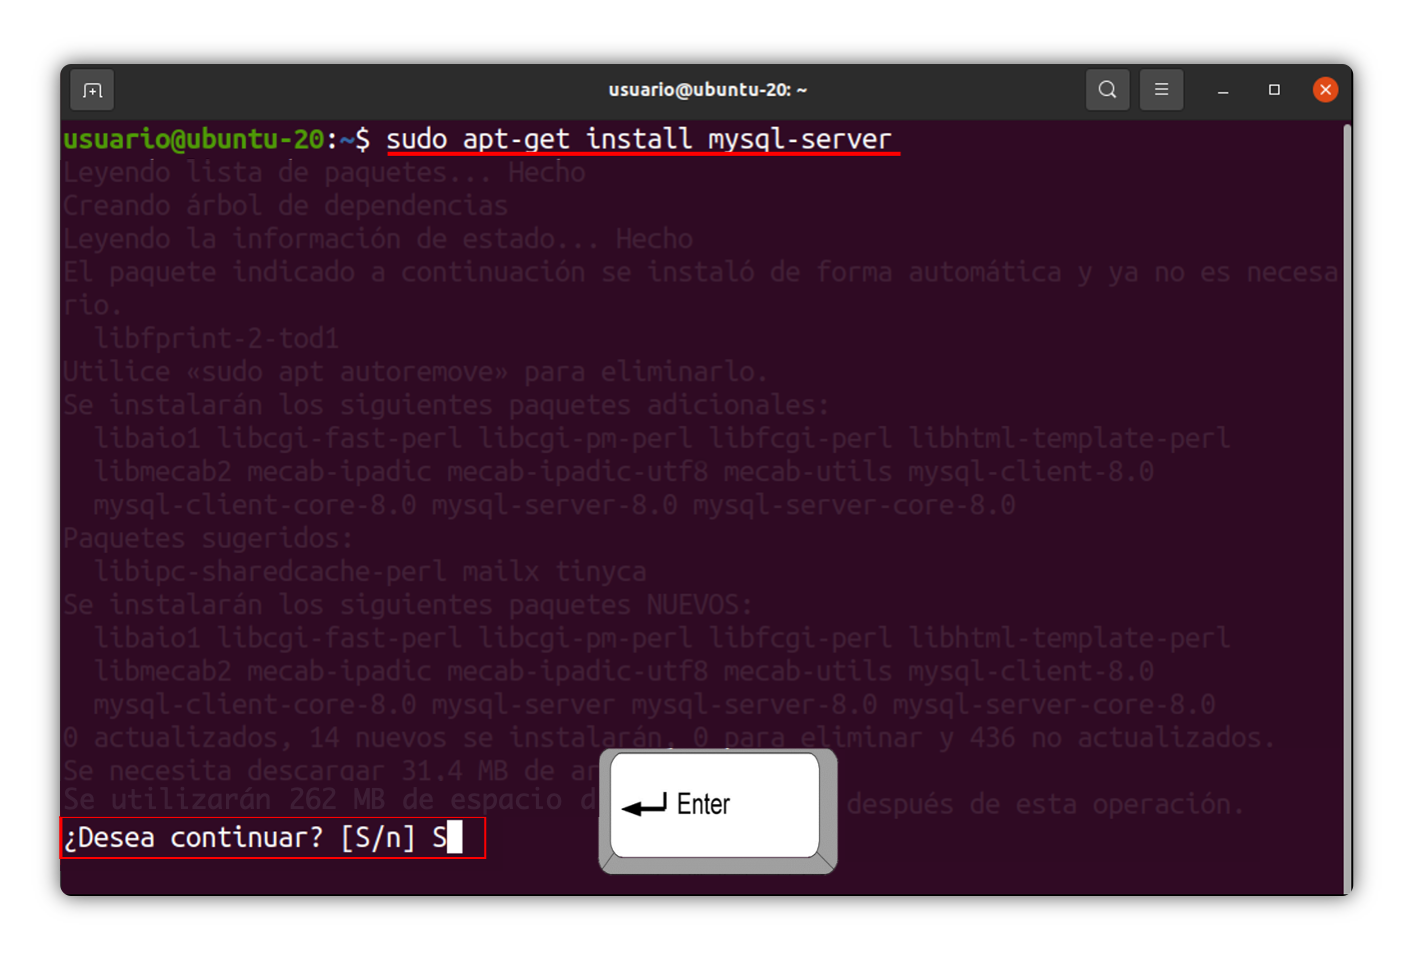Click the usuario@ubuntu-20 window title
This screenshot has width=1412, height=966.
point(707,90)
